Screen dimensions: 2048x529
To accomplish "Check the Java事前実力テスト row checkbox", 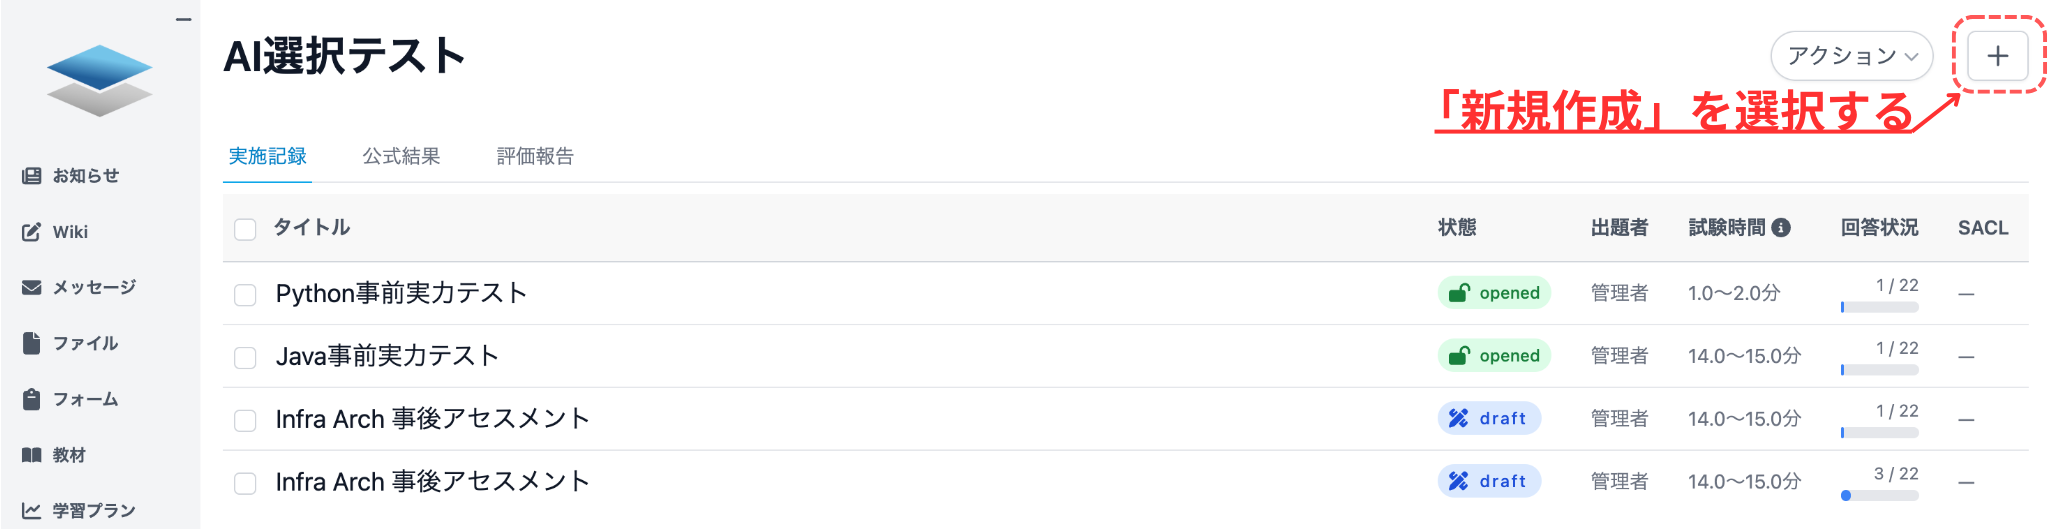I will click(245, 358).
